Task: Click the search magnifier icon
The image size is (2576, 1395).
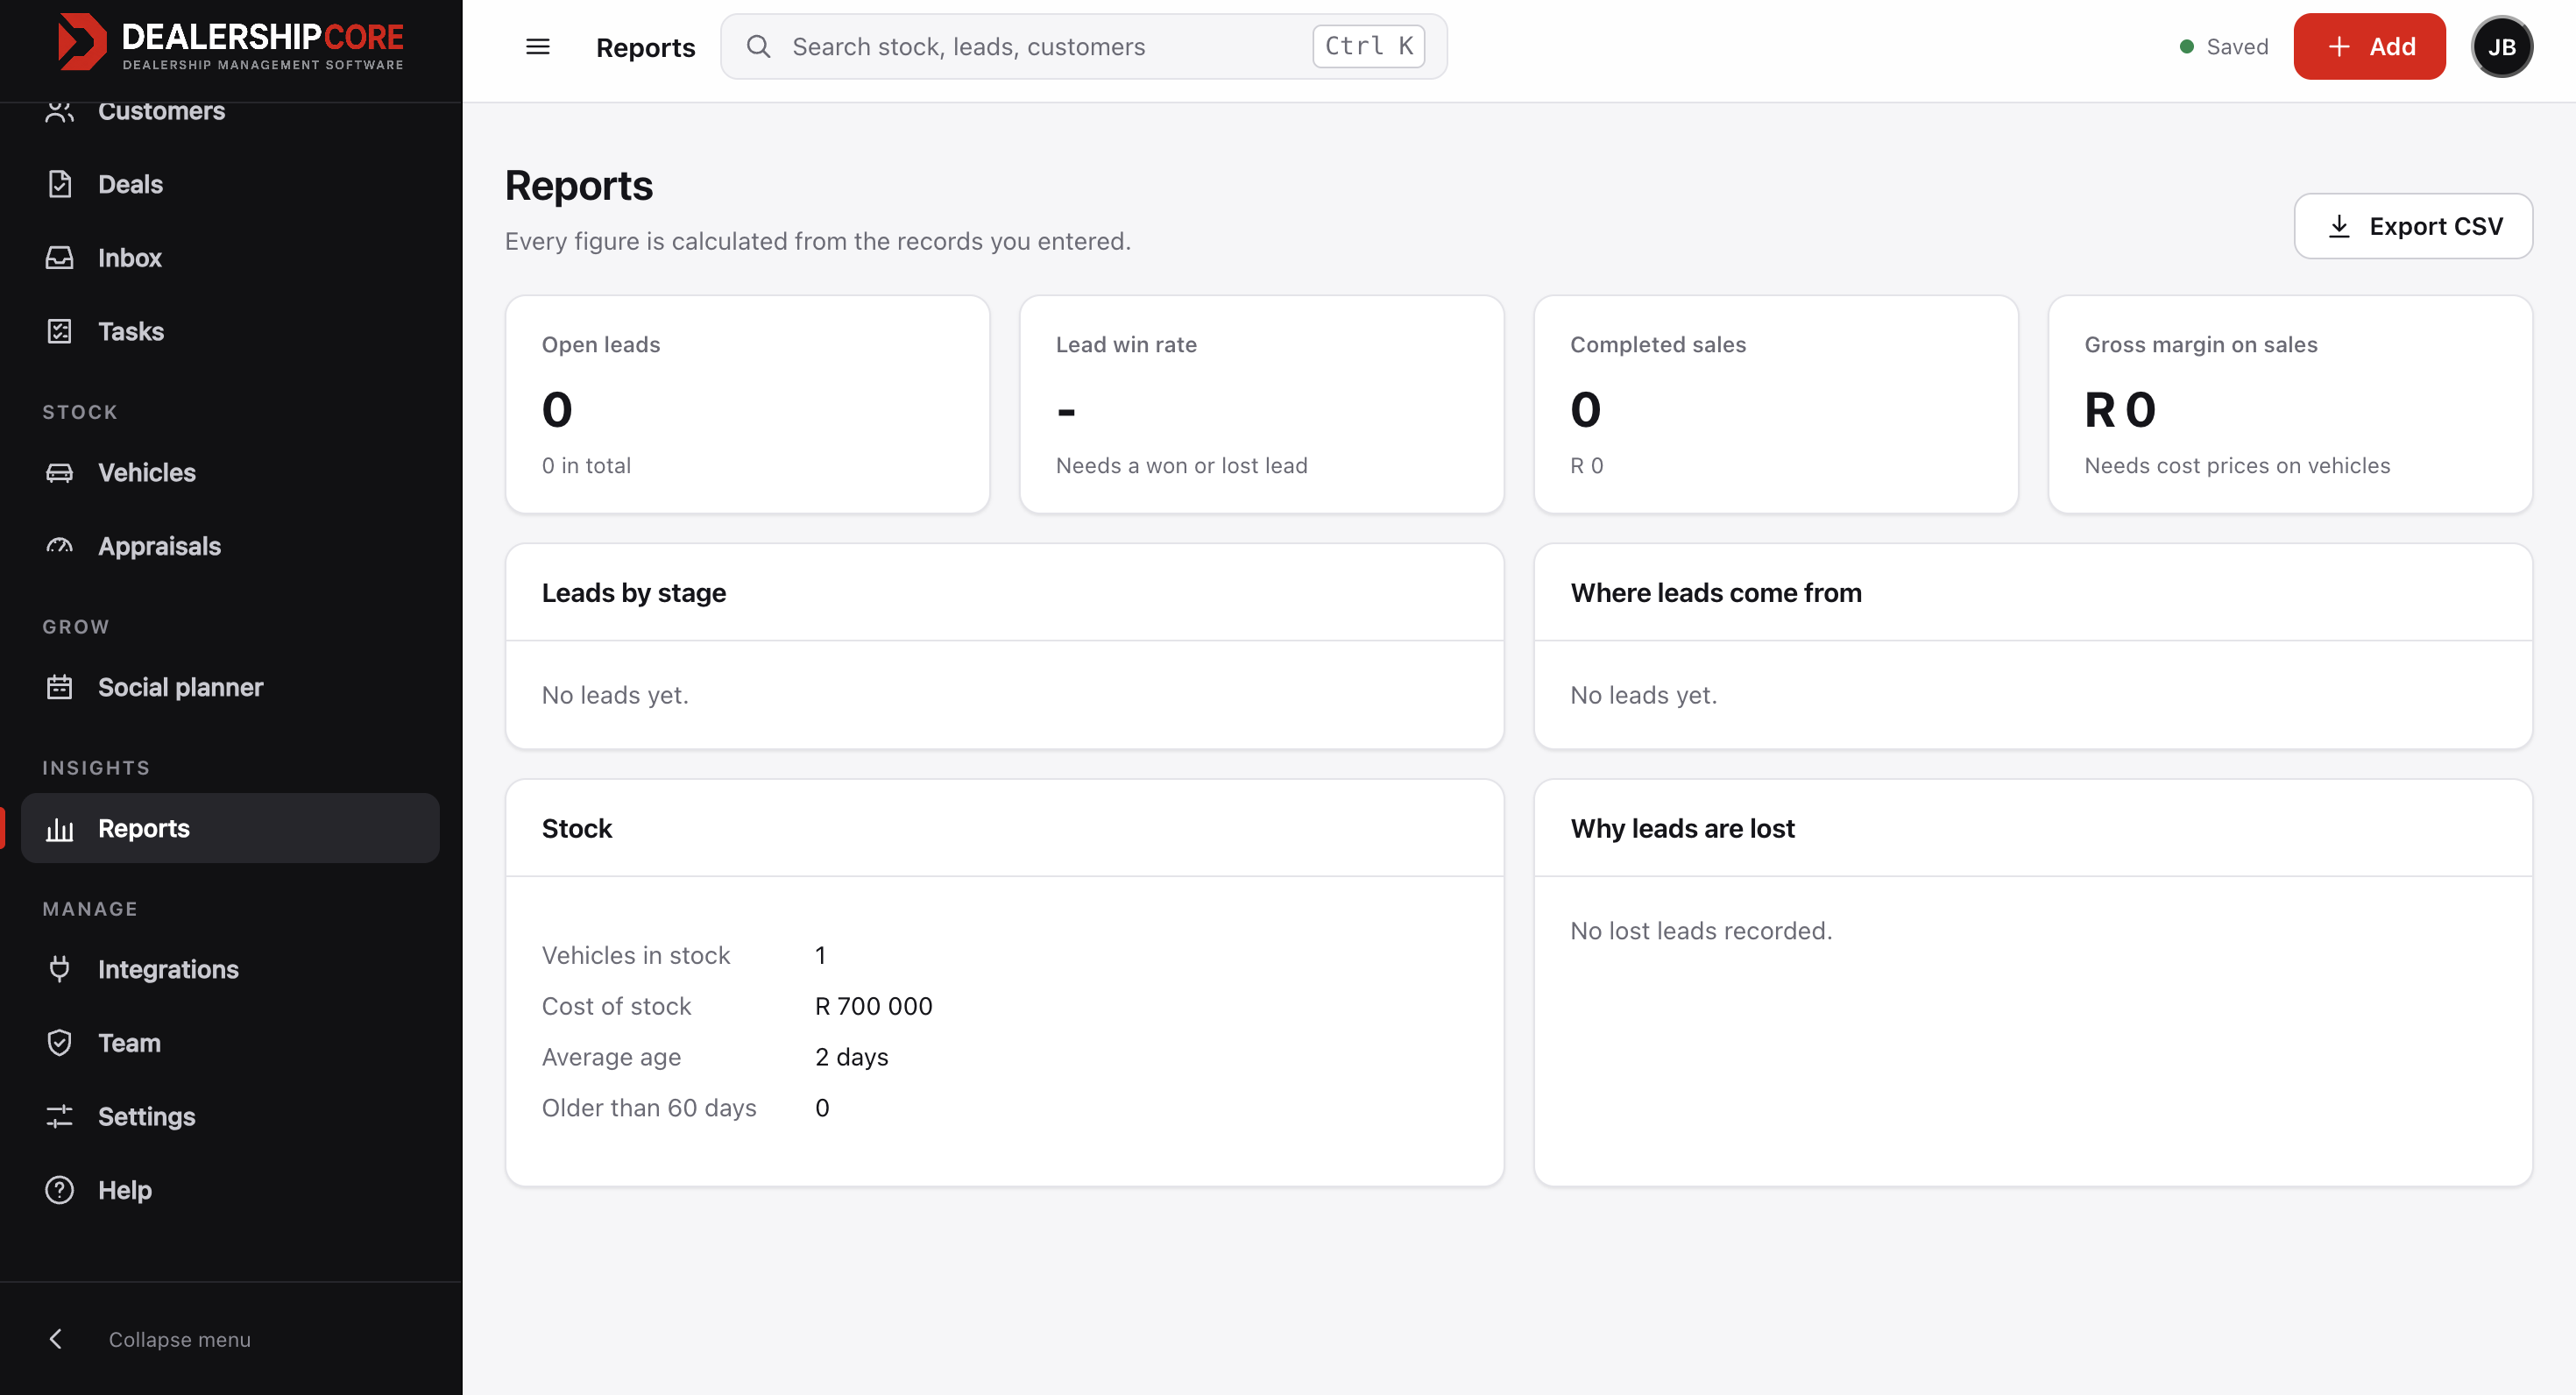Action: (x=759, y=47)
